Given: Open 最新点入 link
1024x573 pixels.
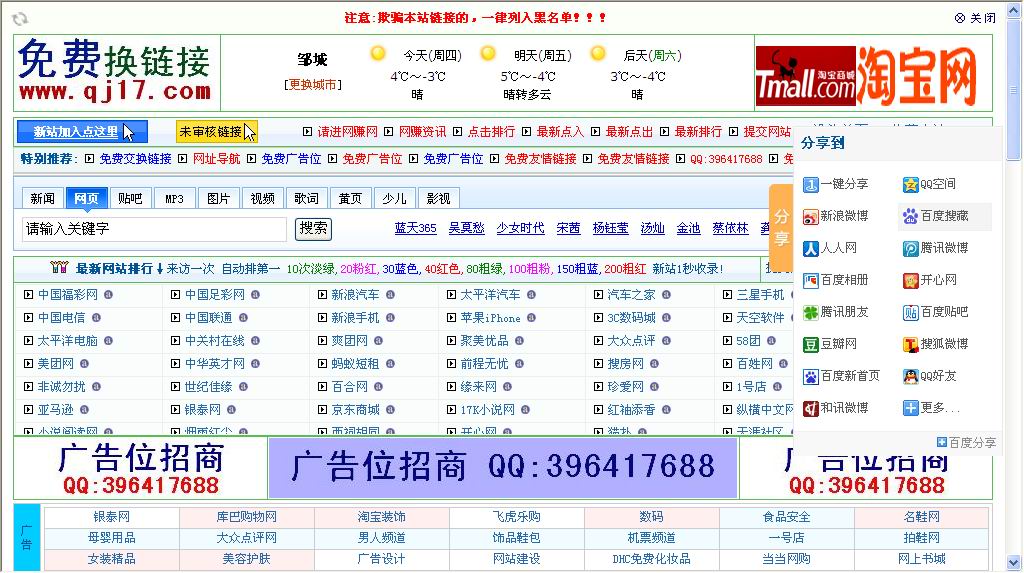Looking at the screenshot, I should 560,132.
